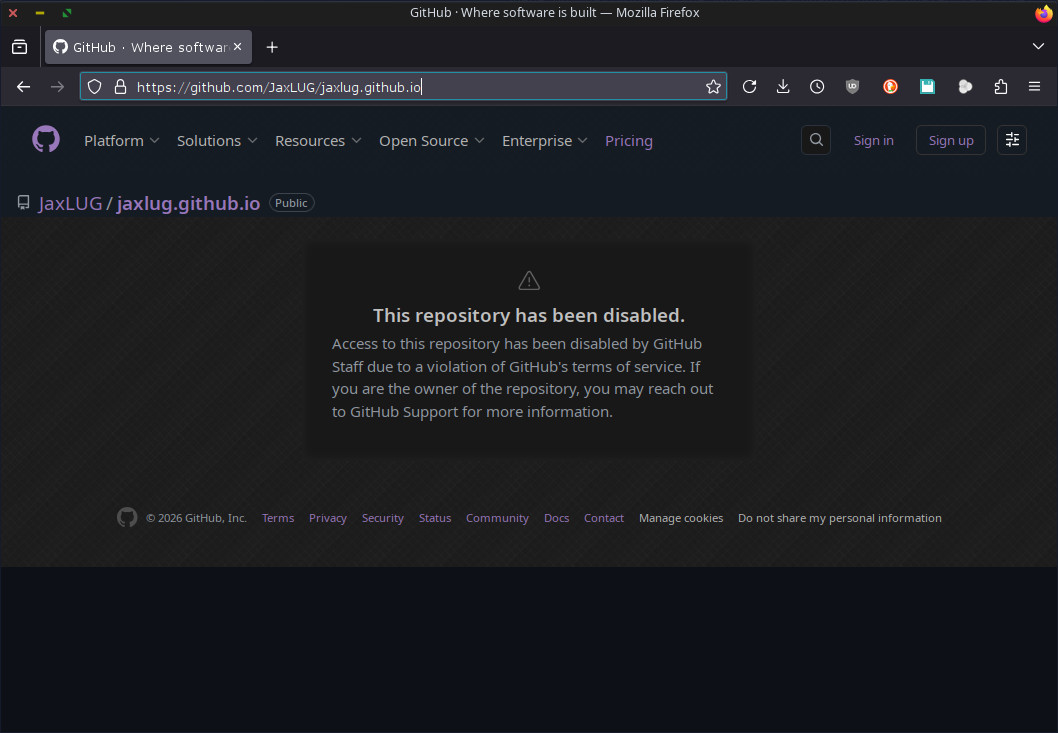Open the appearance settings sliders button
This screenshot has height=733, width=1058.
coord(1012,140)
